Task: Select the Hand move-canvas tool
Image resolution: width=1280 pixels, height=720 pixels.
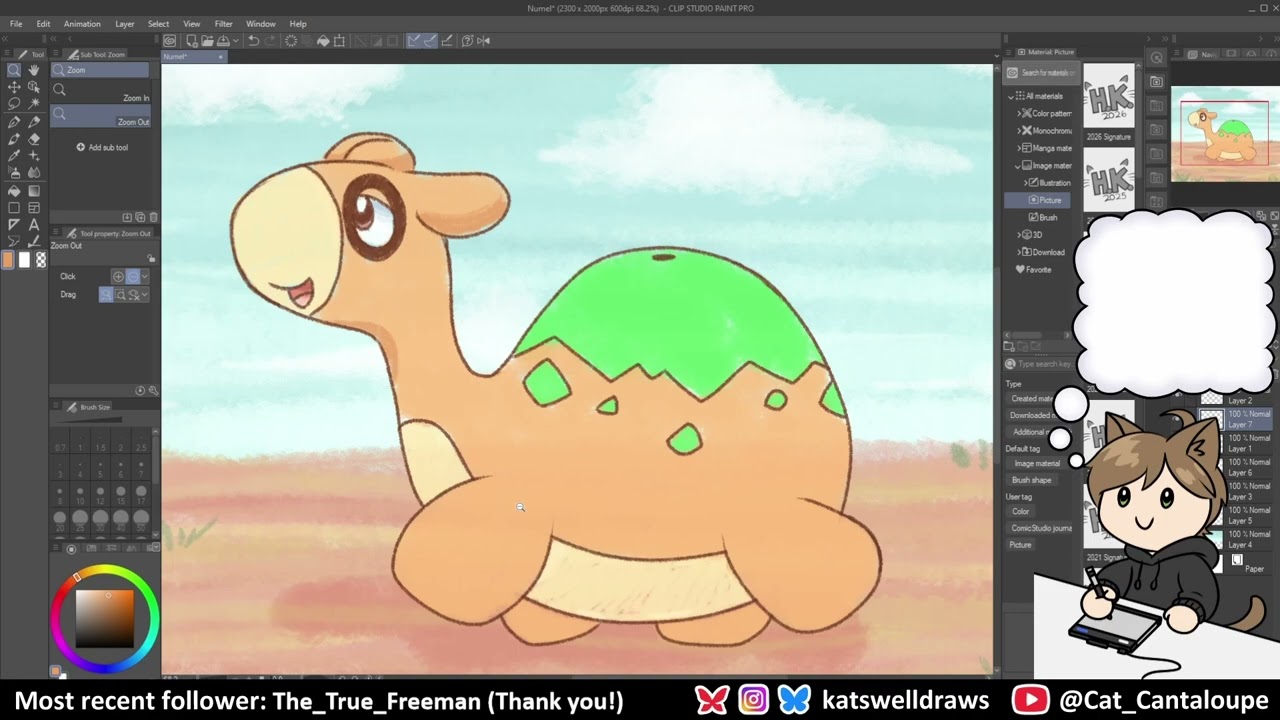Action: click(34, 70)
